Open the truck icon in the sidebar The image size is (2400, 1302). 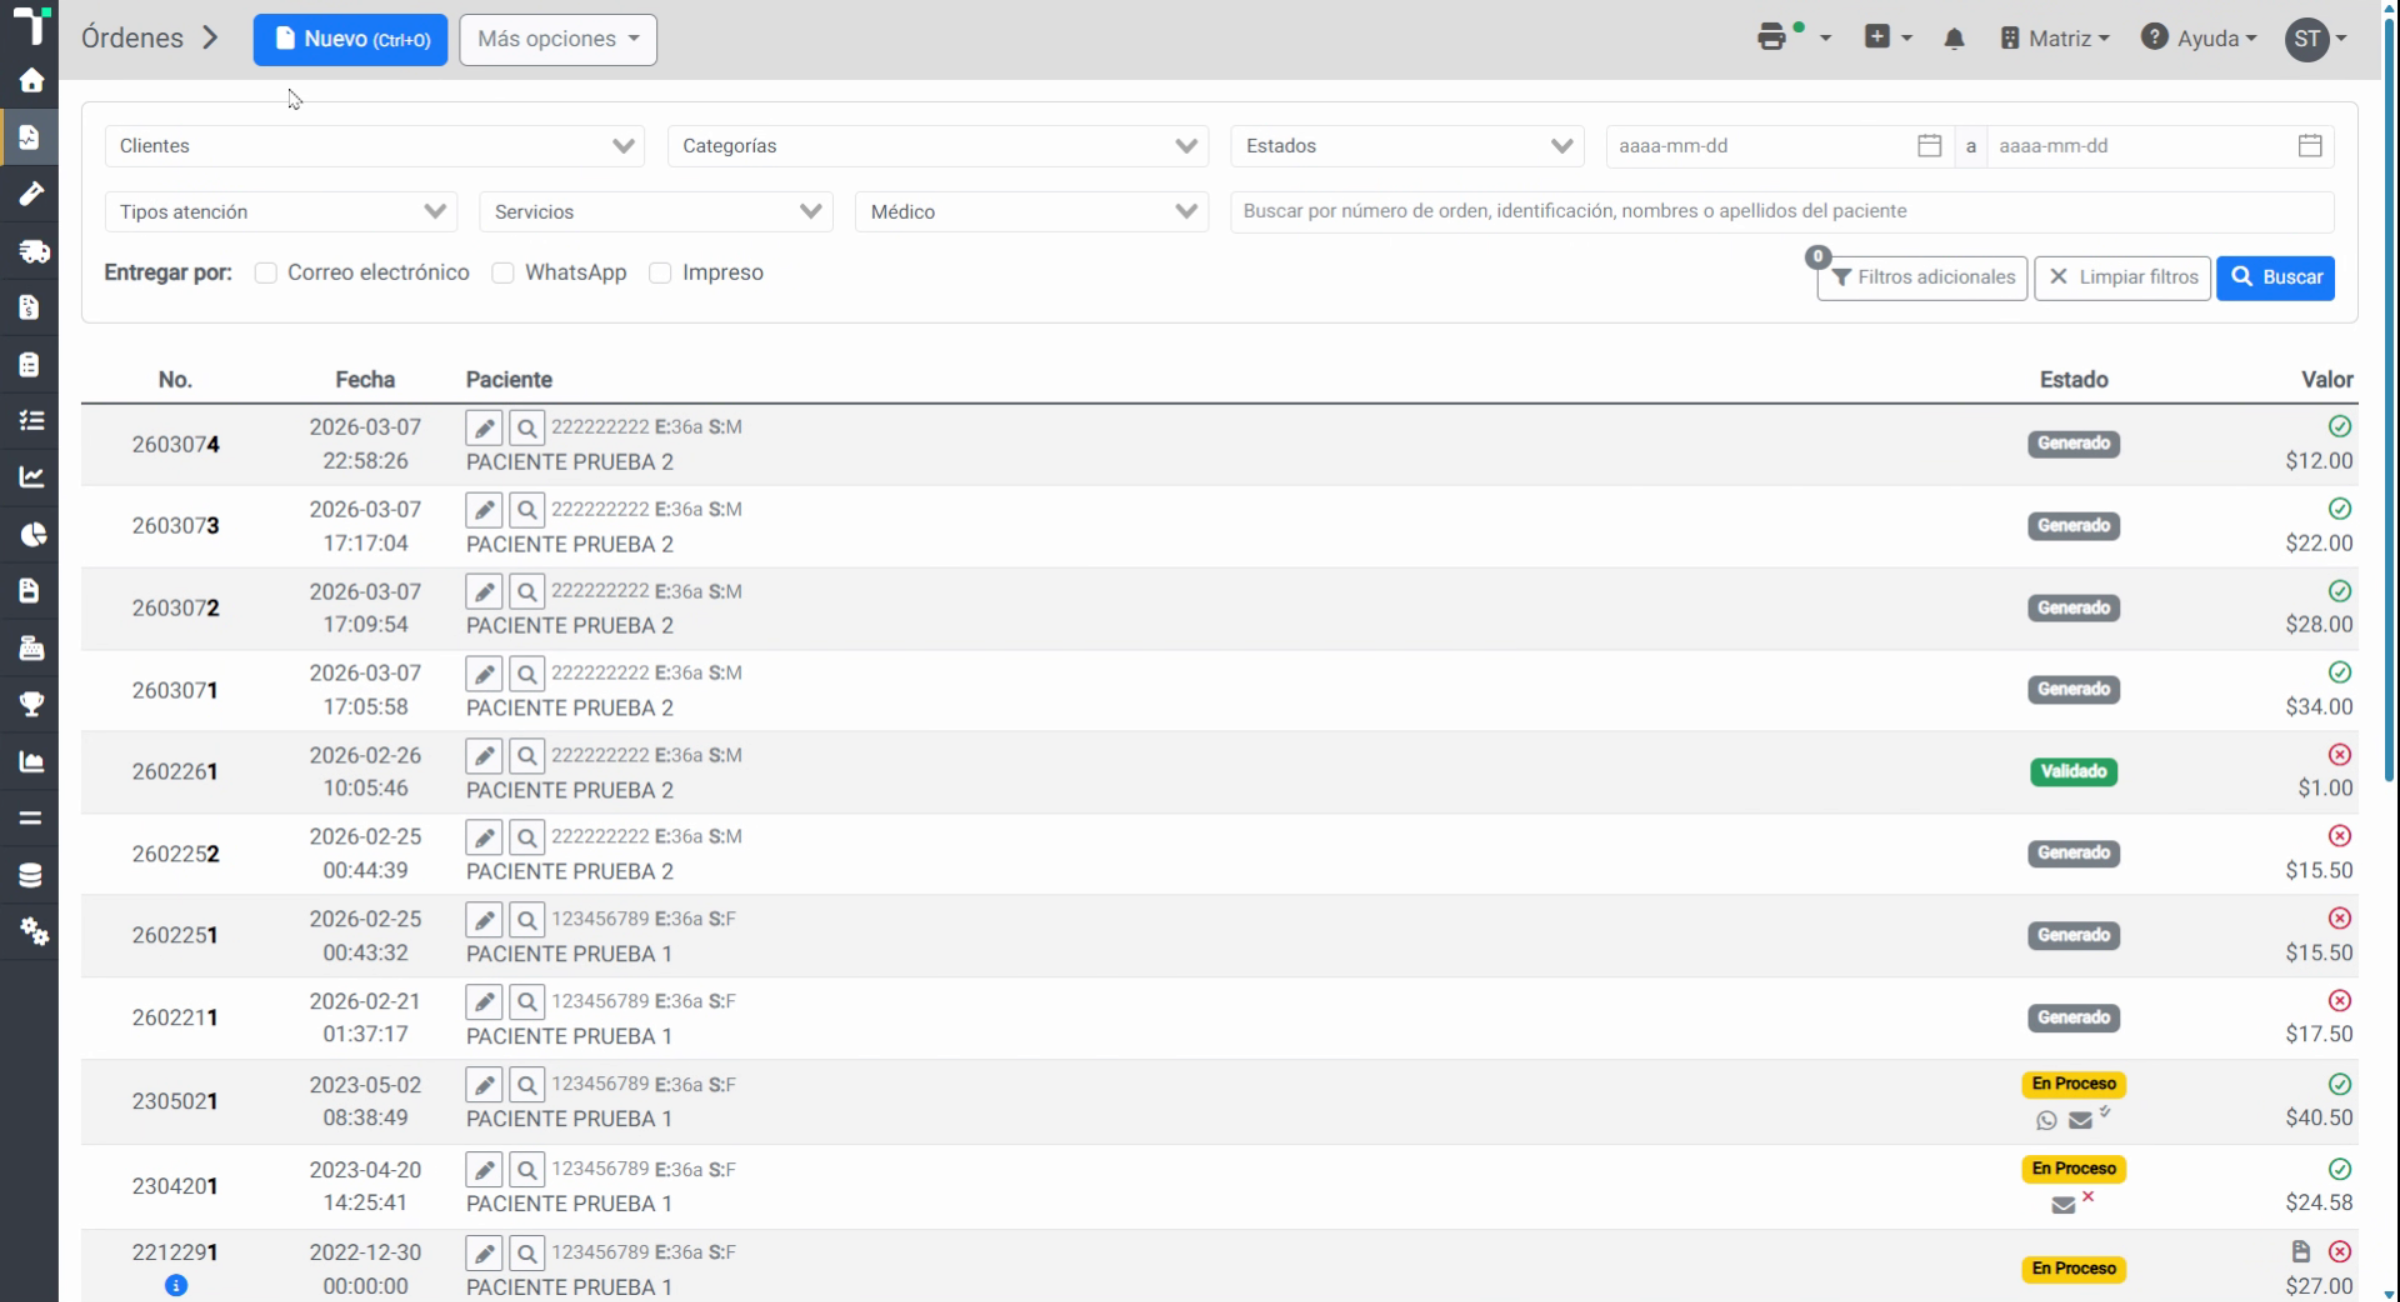coord(31,251)
